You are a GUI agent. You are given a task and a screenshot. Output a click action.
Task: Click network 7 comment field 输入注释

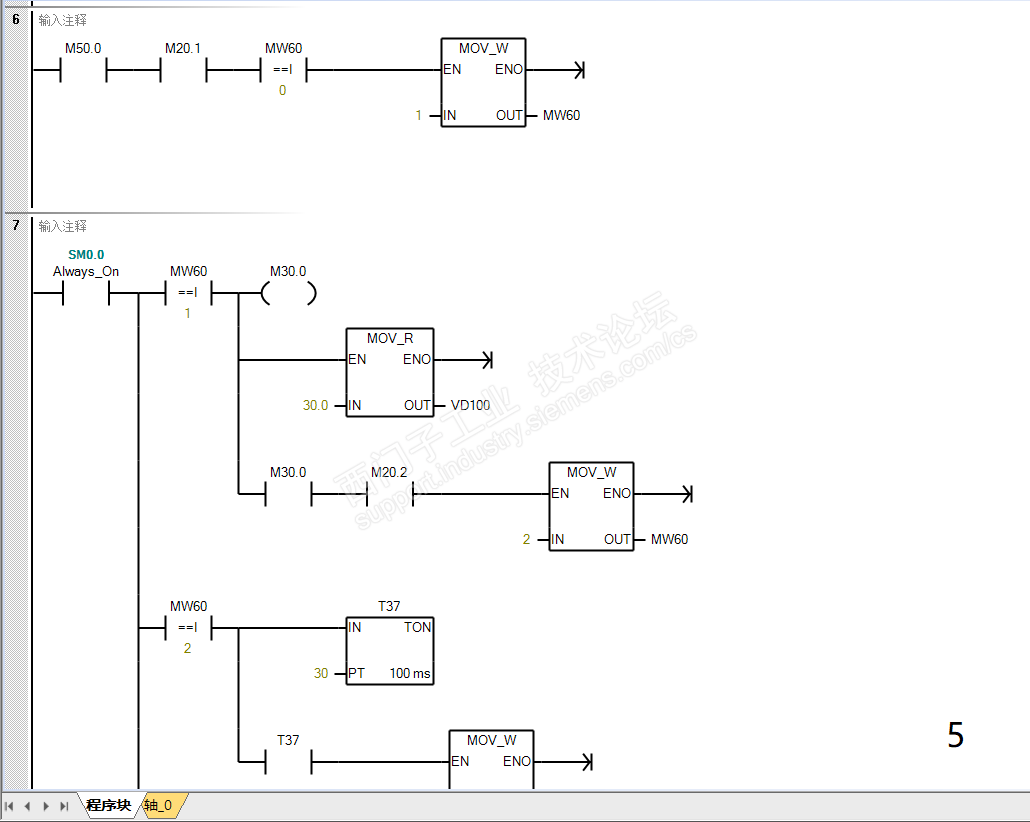tap(62, 226)
